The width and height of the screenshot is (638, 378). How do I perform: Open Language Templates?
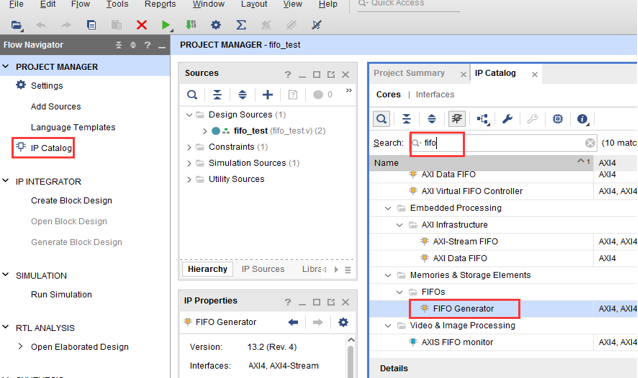[x=73, y=127]
